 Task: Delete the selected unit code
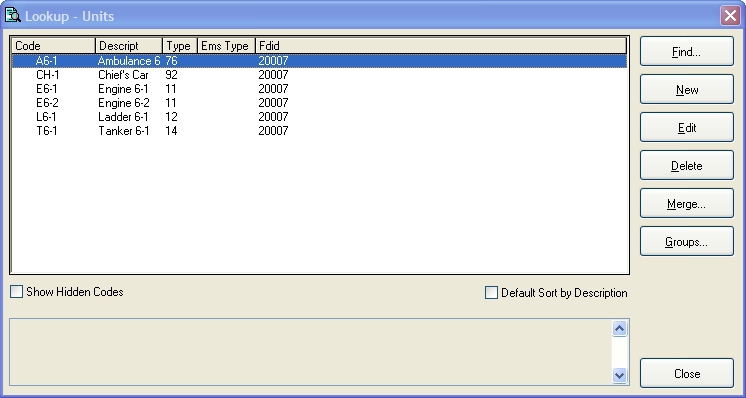tap(687, 165)
